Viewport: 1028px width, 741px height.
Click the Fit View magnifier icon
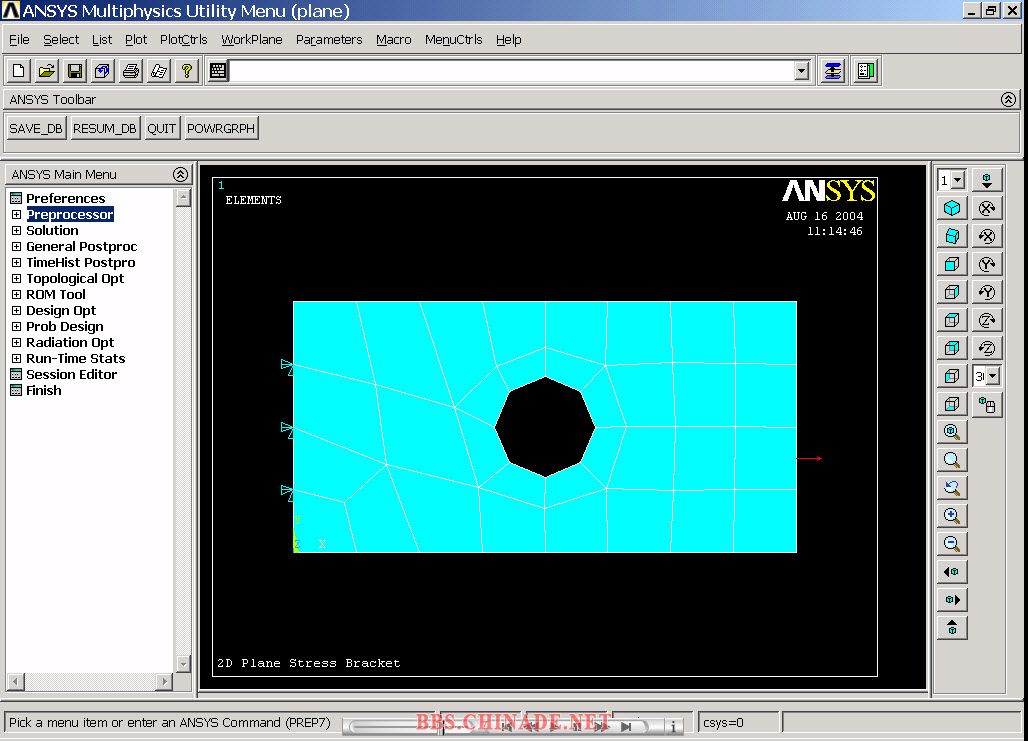[952, 431]
